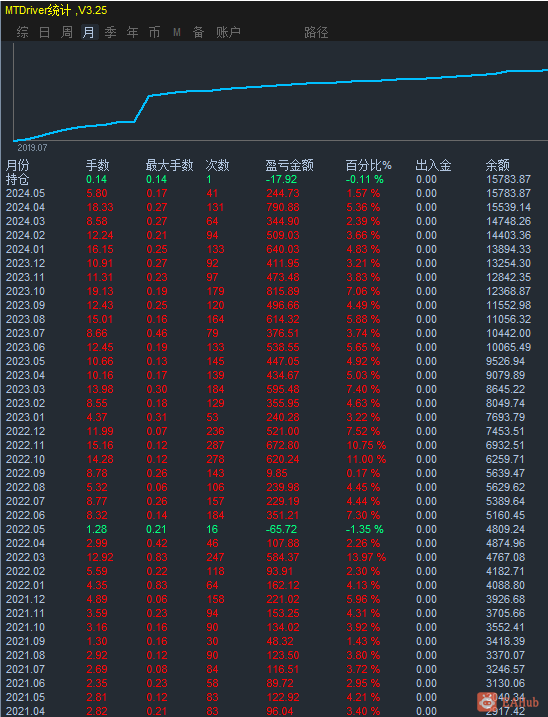Select the highlighted 月 monthly tab

click(89, 32)
